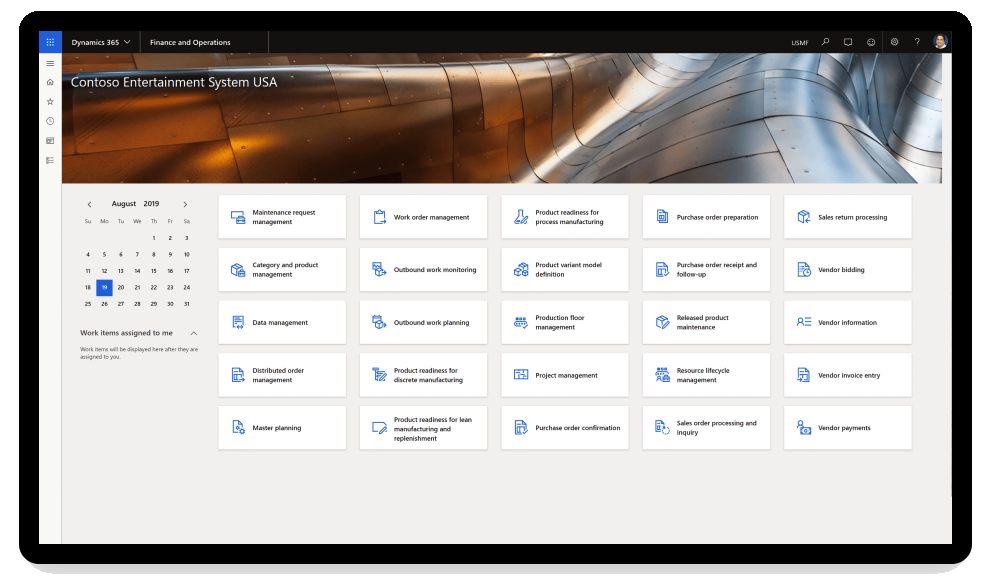This screenshot has width=995, height=582.
Task: Open the app launcher waffle icon
Action: pyautogui.click(x=50, y=42)
